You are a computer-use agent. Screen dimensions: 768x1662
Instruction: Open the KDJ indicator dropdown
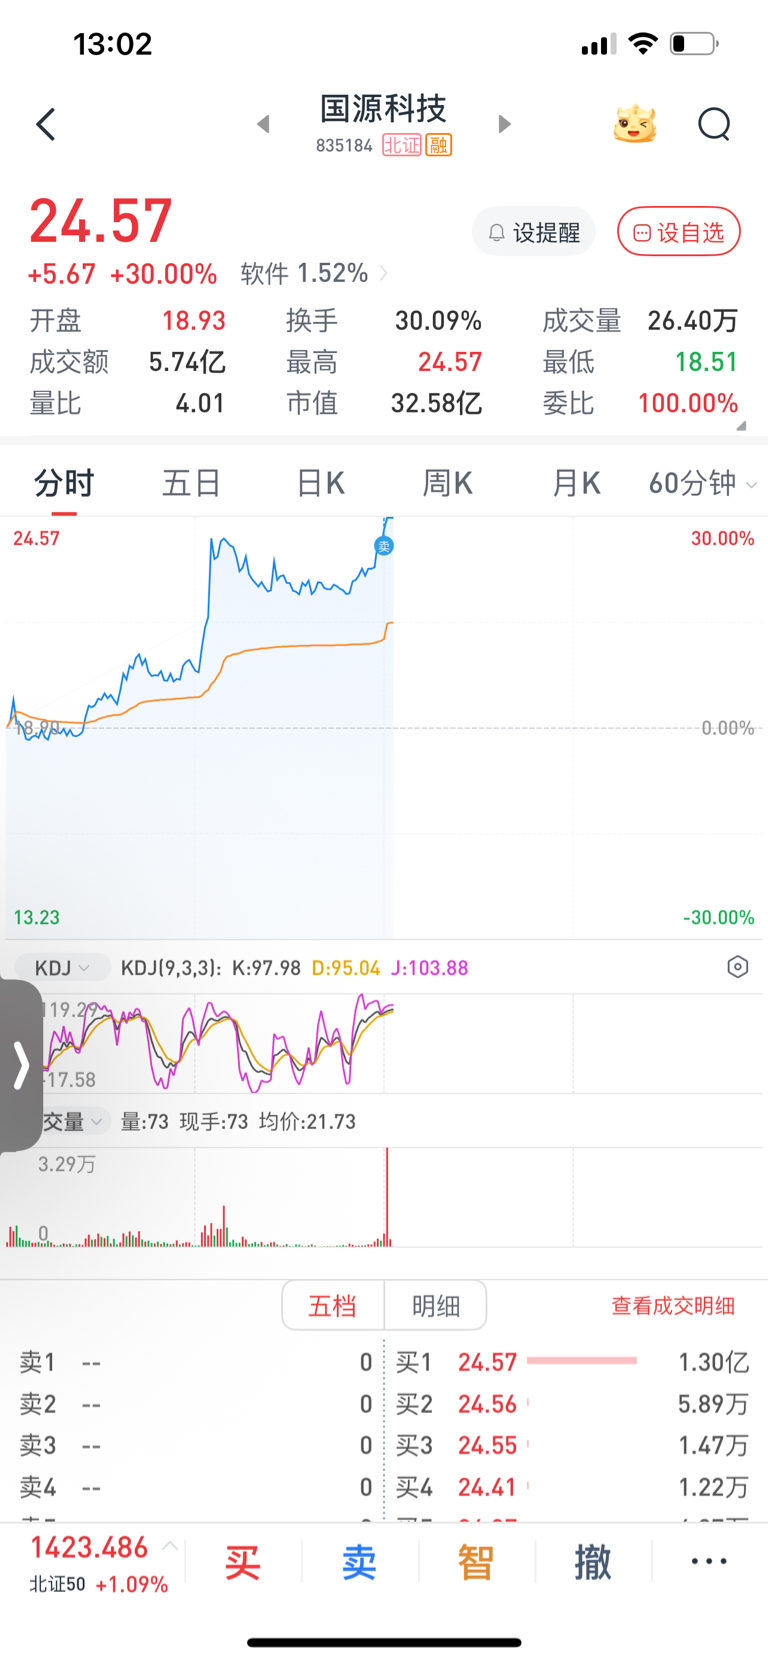(x=61, y=968)
